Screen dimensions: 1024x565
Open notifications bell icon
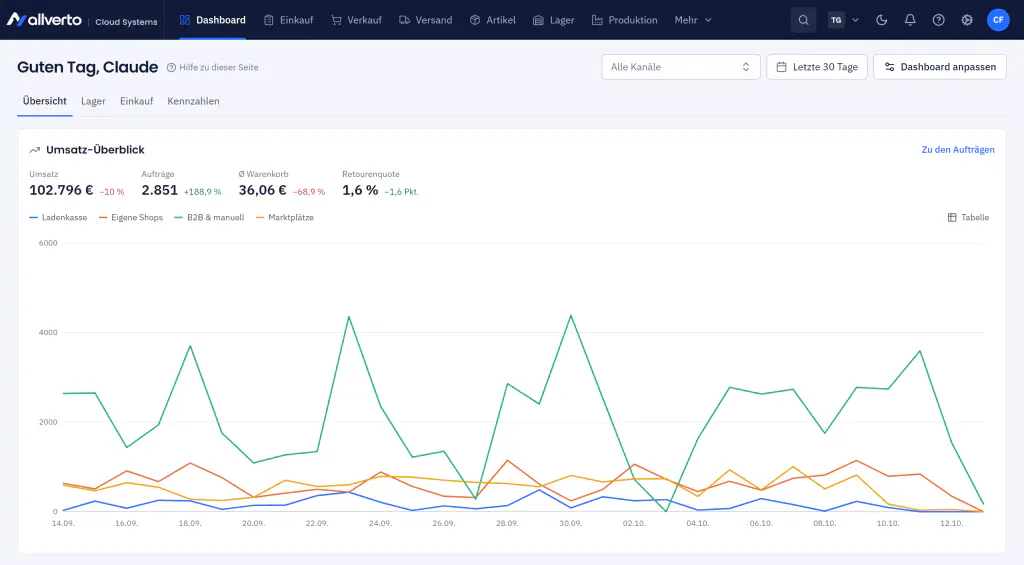tap(910, 20)
